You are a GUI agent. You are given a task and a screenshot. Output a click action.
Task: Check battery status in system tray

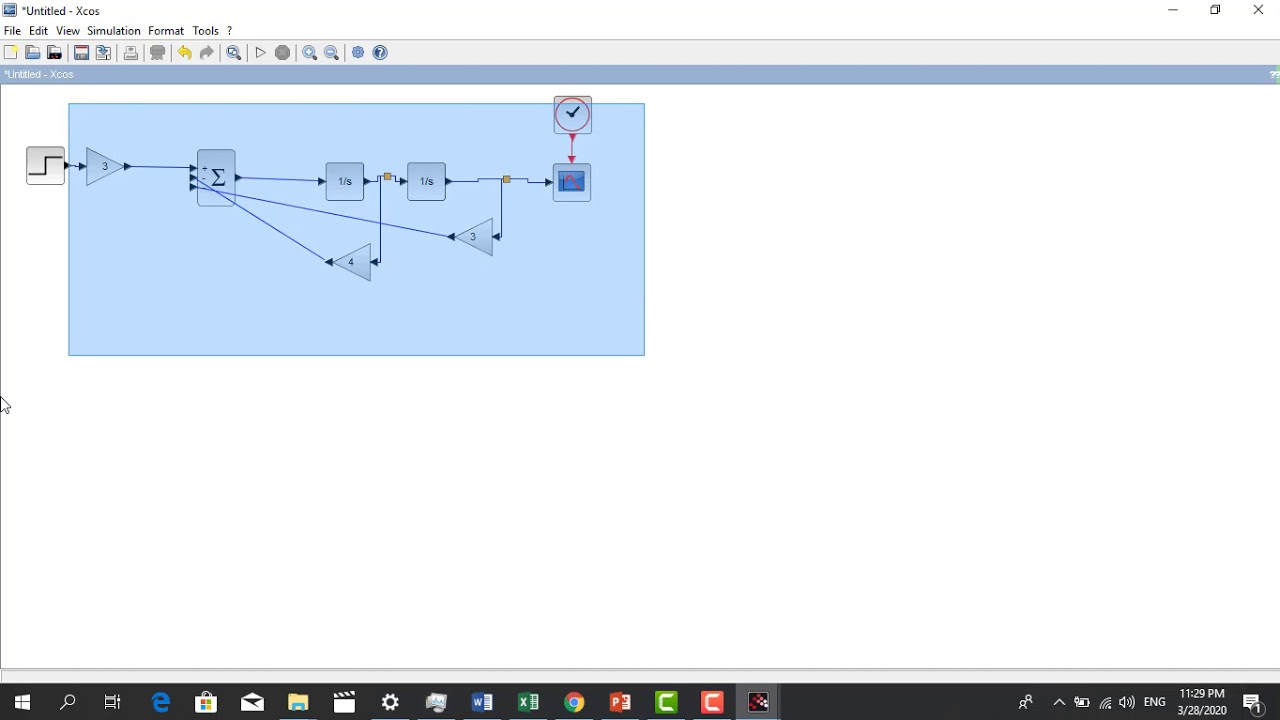(x=1082, y=703)
